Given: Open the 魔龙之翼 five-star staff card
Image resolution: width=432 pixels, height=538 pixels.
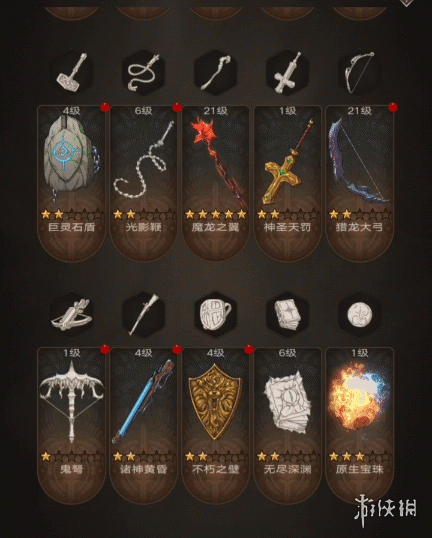Looking at the screenshot, I should (215, 183).
